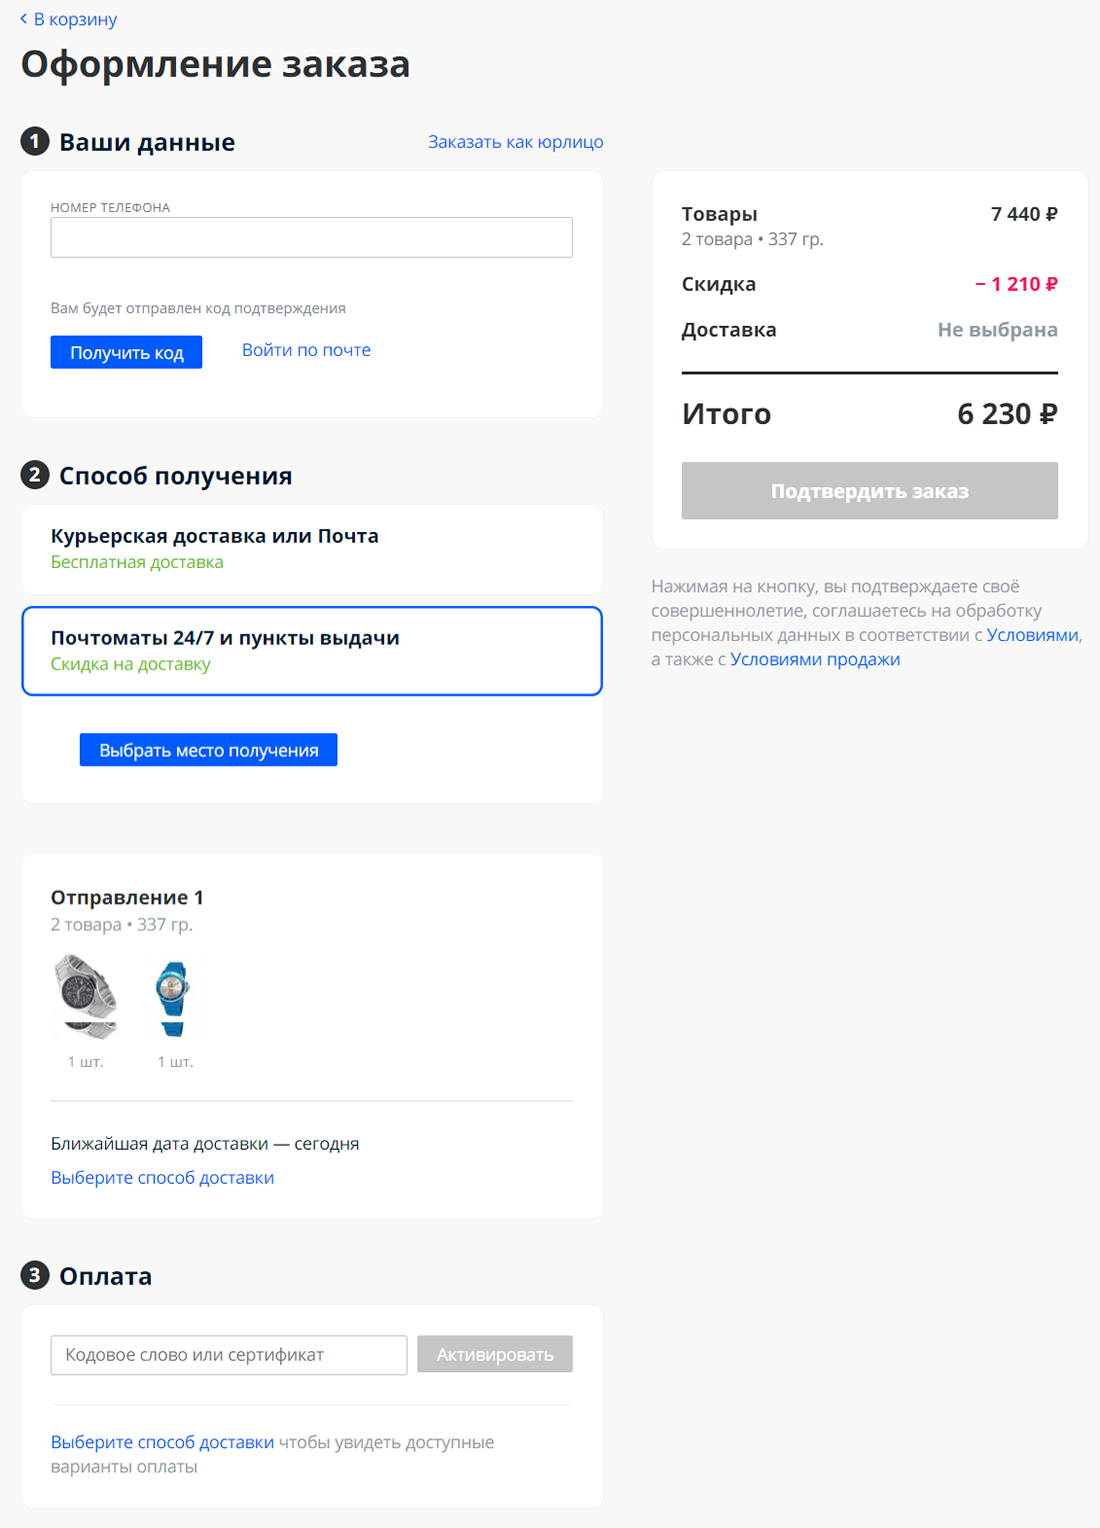Open the Условиями link
The height and width of the screenshot is (1528, 1100).
[x=1031, y=633]
